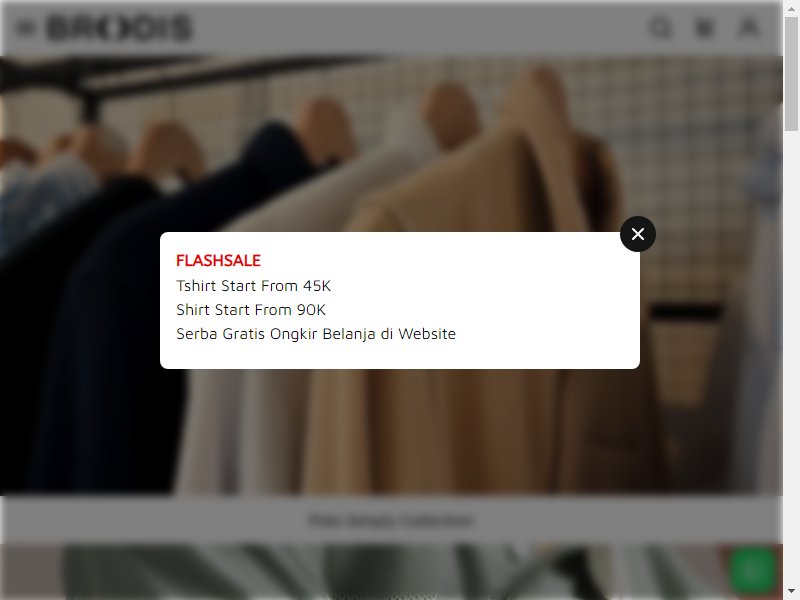Select the red FLASHSALE heading
Viewport: 800px width, 600px height.
pyautogui.click(x=218, y=261)
